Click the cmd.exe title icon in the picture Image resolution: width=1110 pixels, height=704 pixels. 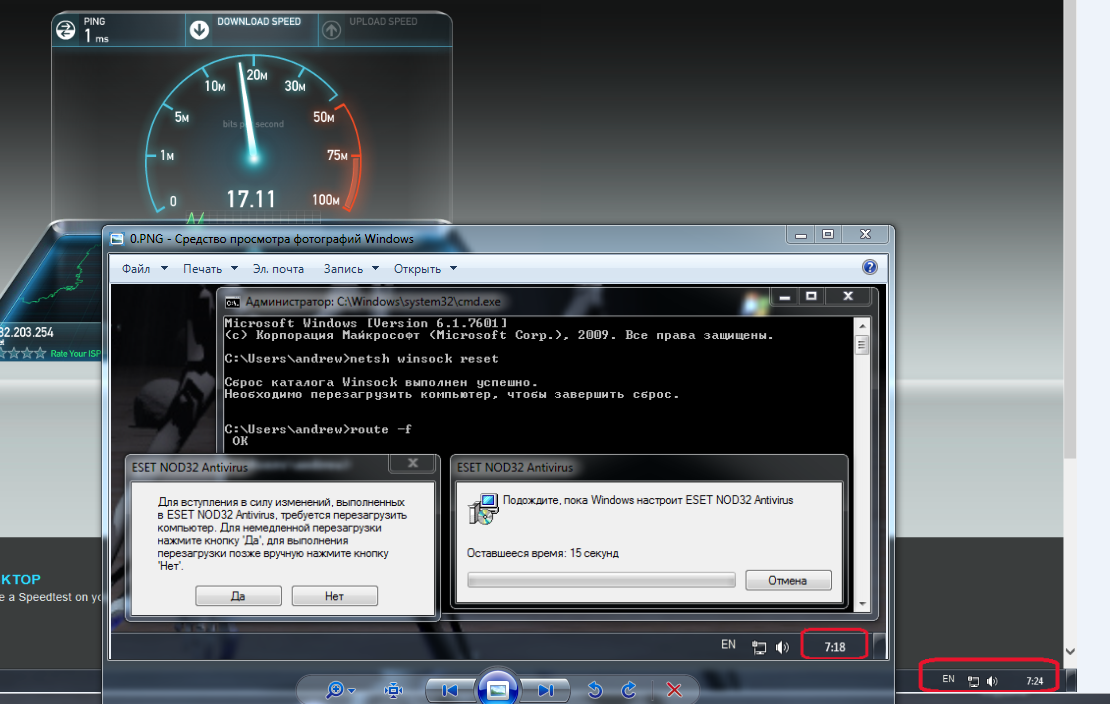(x=232, y=302)
